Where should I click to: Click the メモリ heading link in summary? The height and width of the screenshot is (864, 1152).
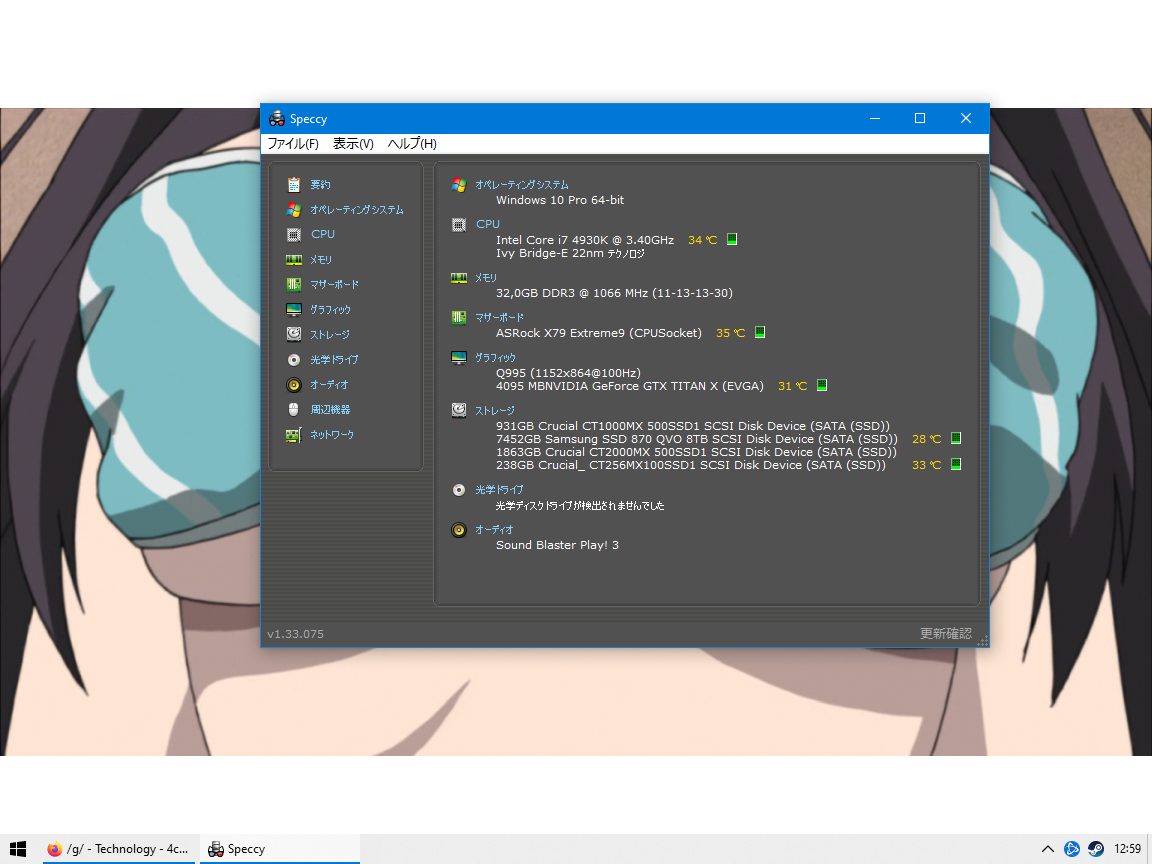pyautogui.click(x=486, y=278)
